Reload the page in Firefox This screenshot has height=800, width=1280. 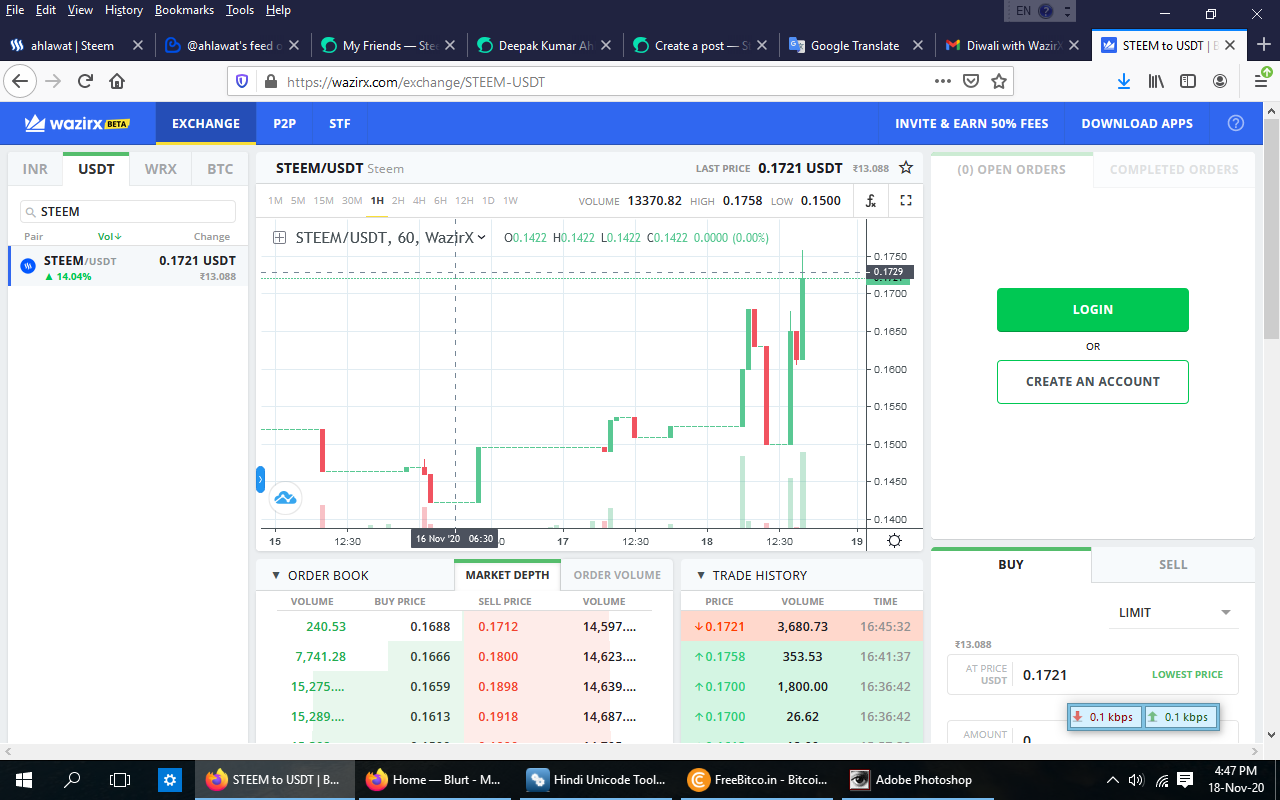pos(85,81)
